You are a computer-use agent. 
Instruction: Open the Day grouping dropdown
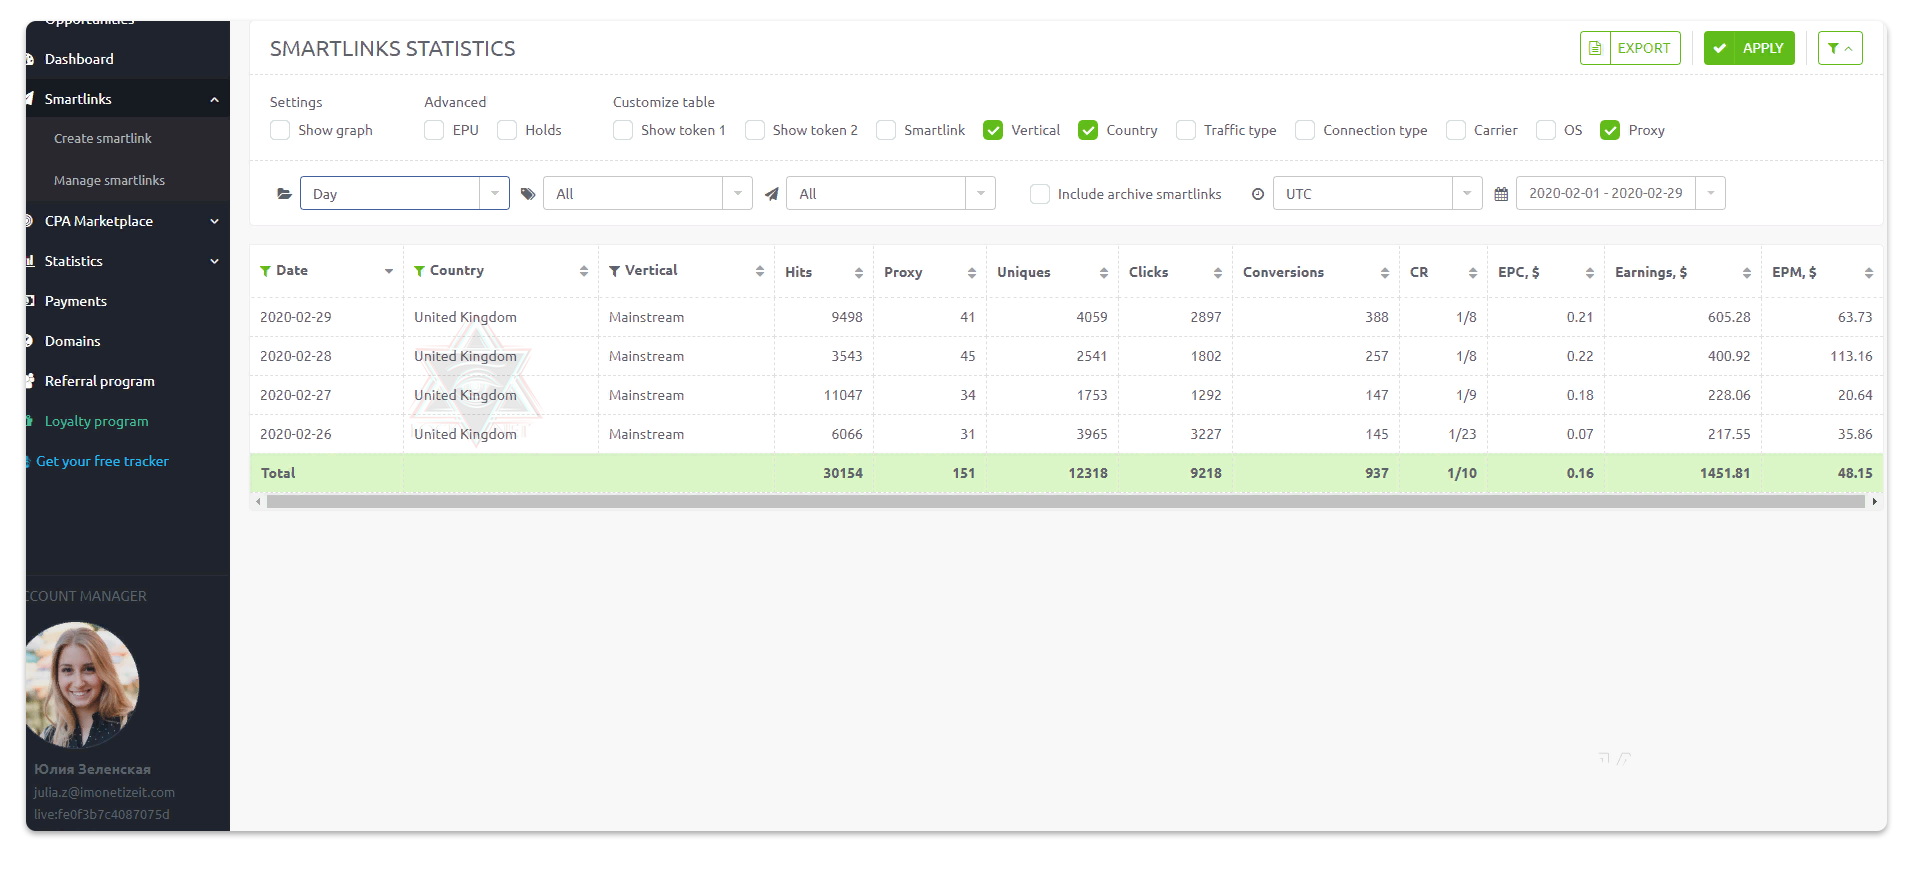click(x=405, y=193)
